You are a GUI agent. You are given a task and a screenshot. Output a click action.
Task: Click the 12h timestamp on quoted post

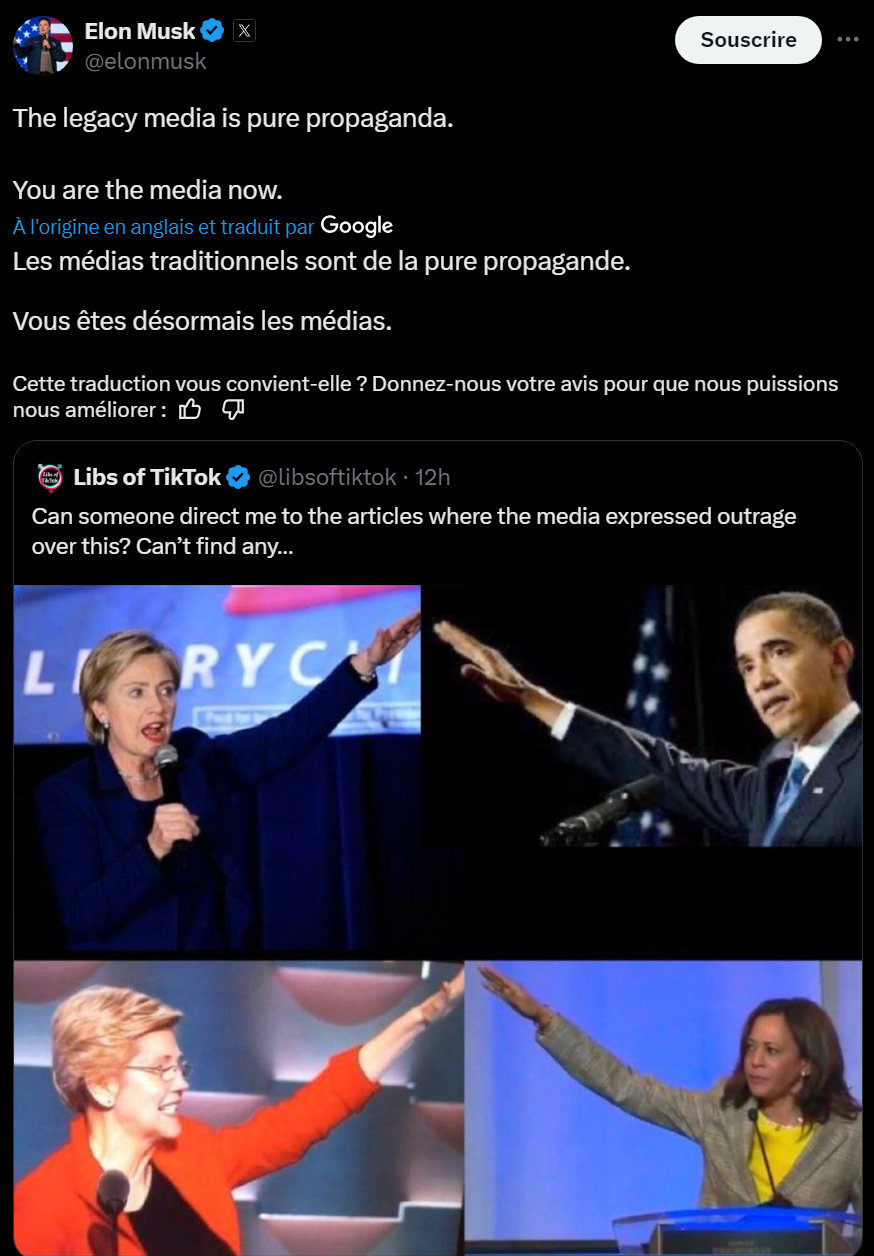point(432,477)
